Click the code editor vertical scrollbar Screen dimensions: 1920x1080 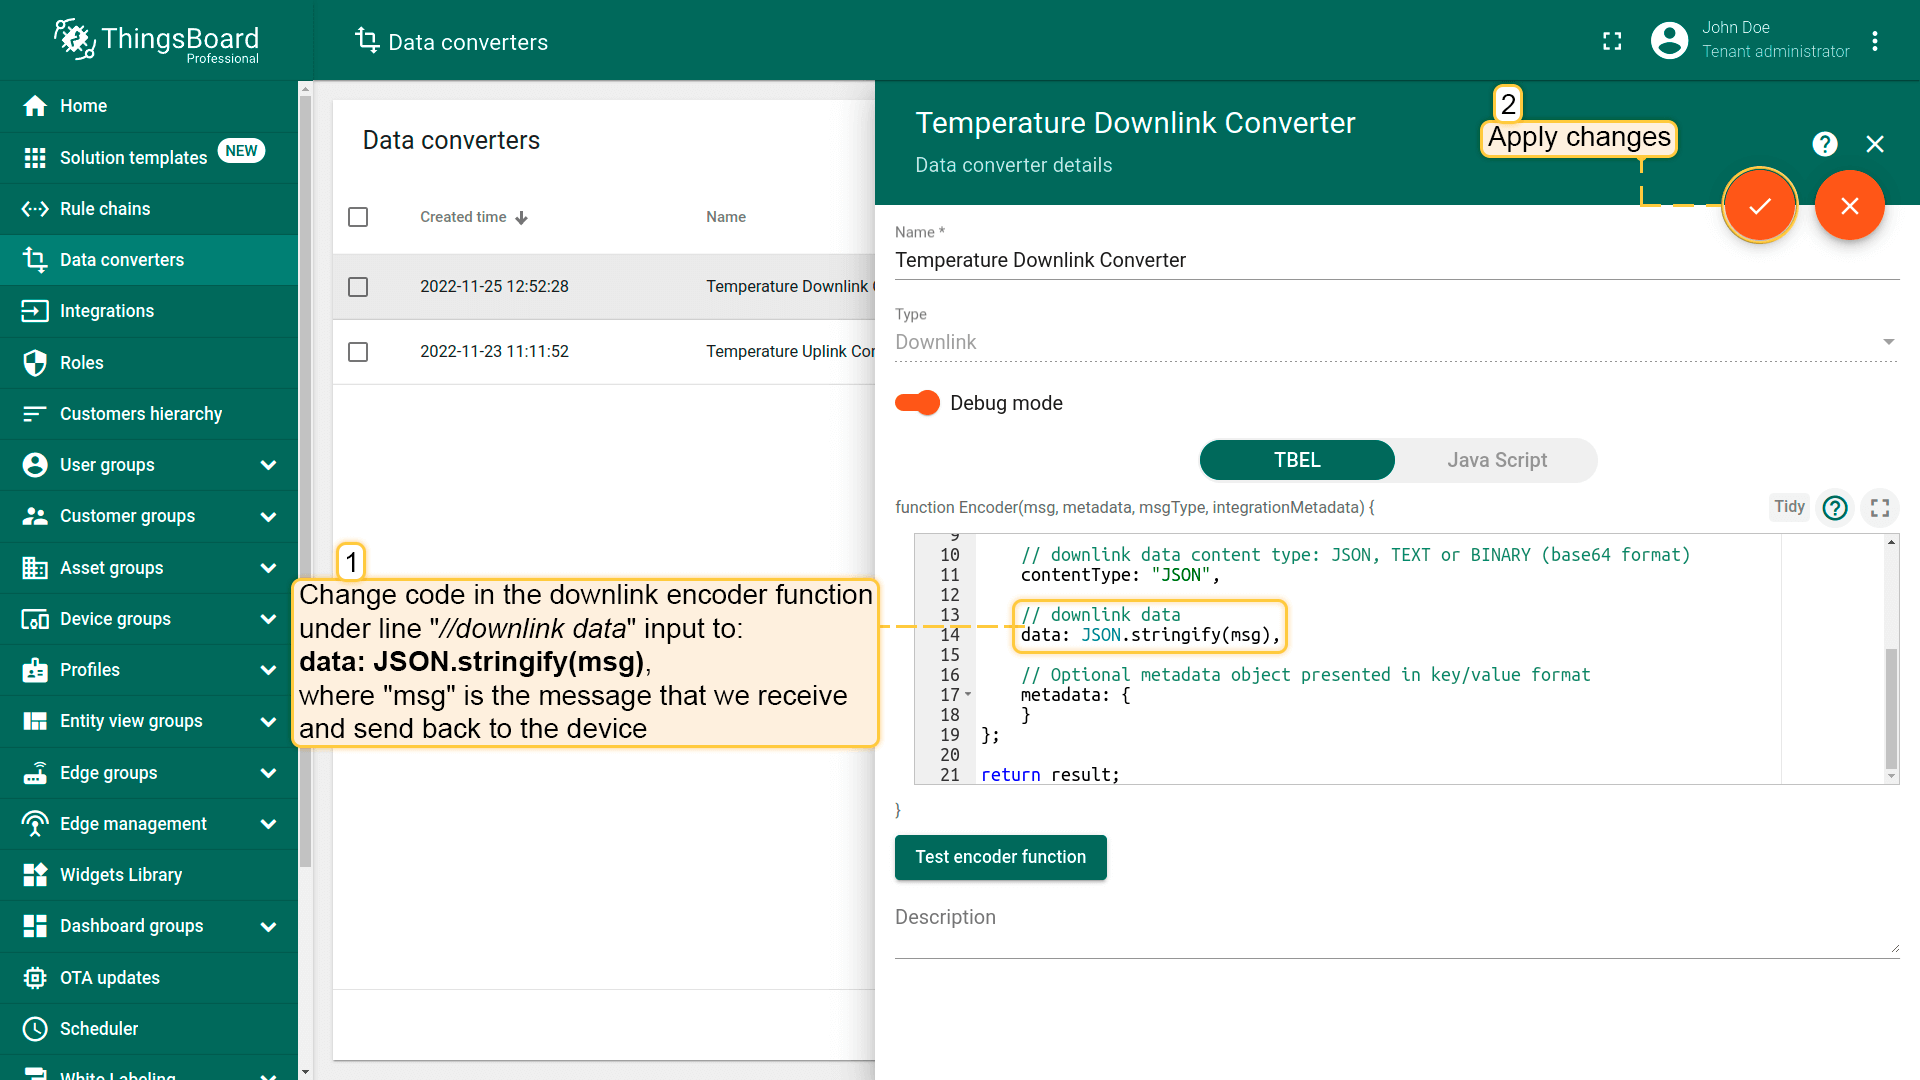click(x=1890, y=708)
